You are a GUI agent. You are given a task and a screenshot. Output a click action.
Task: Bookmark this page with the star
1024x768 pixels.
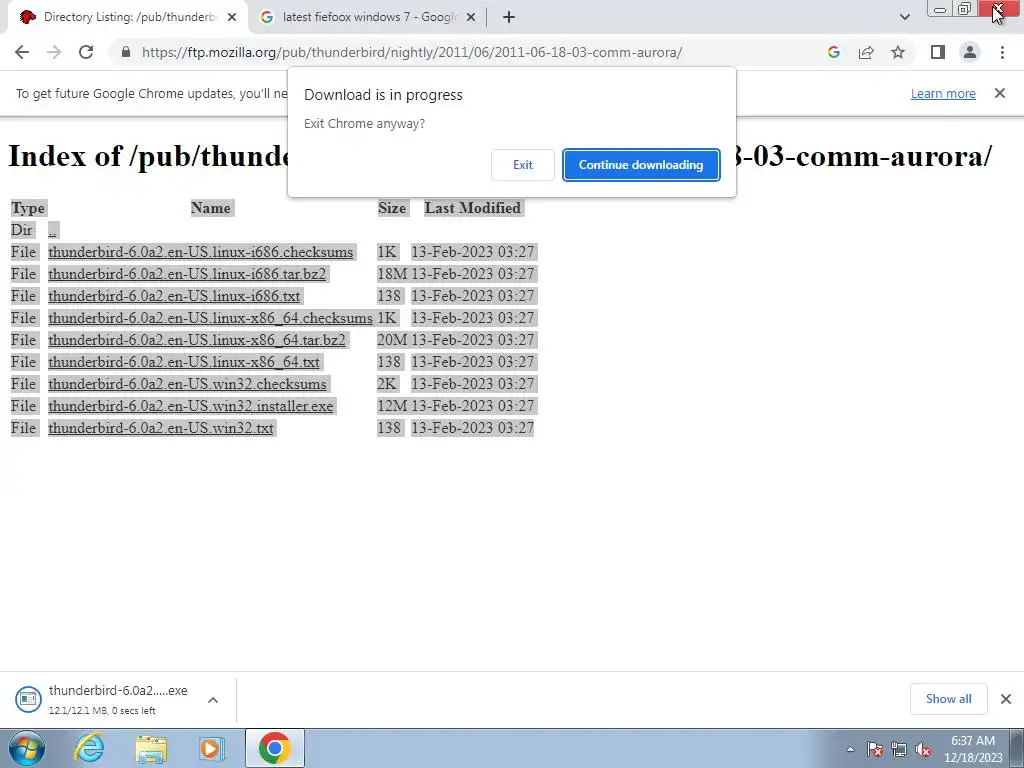pos(898,52)
